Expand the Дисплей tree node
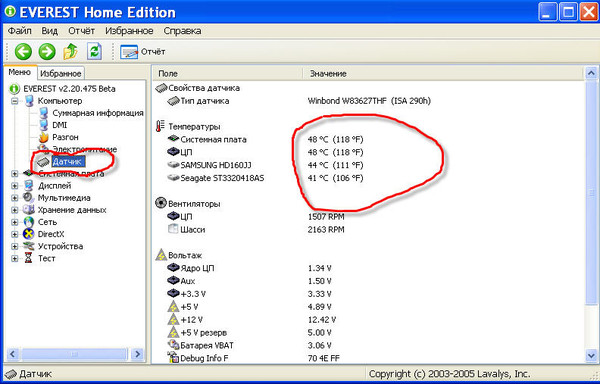This screenshot has height=384, width=600. (15, 186)
